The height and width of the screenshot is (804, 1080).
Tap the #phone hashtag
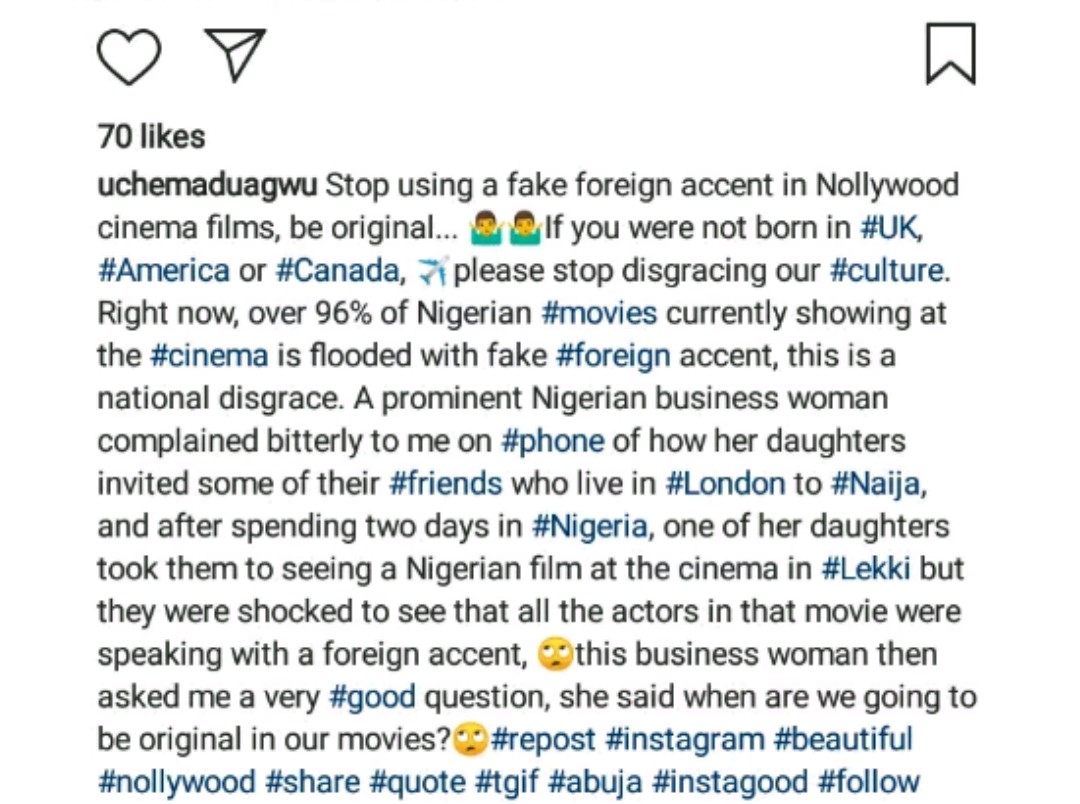[552, 441]
